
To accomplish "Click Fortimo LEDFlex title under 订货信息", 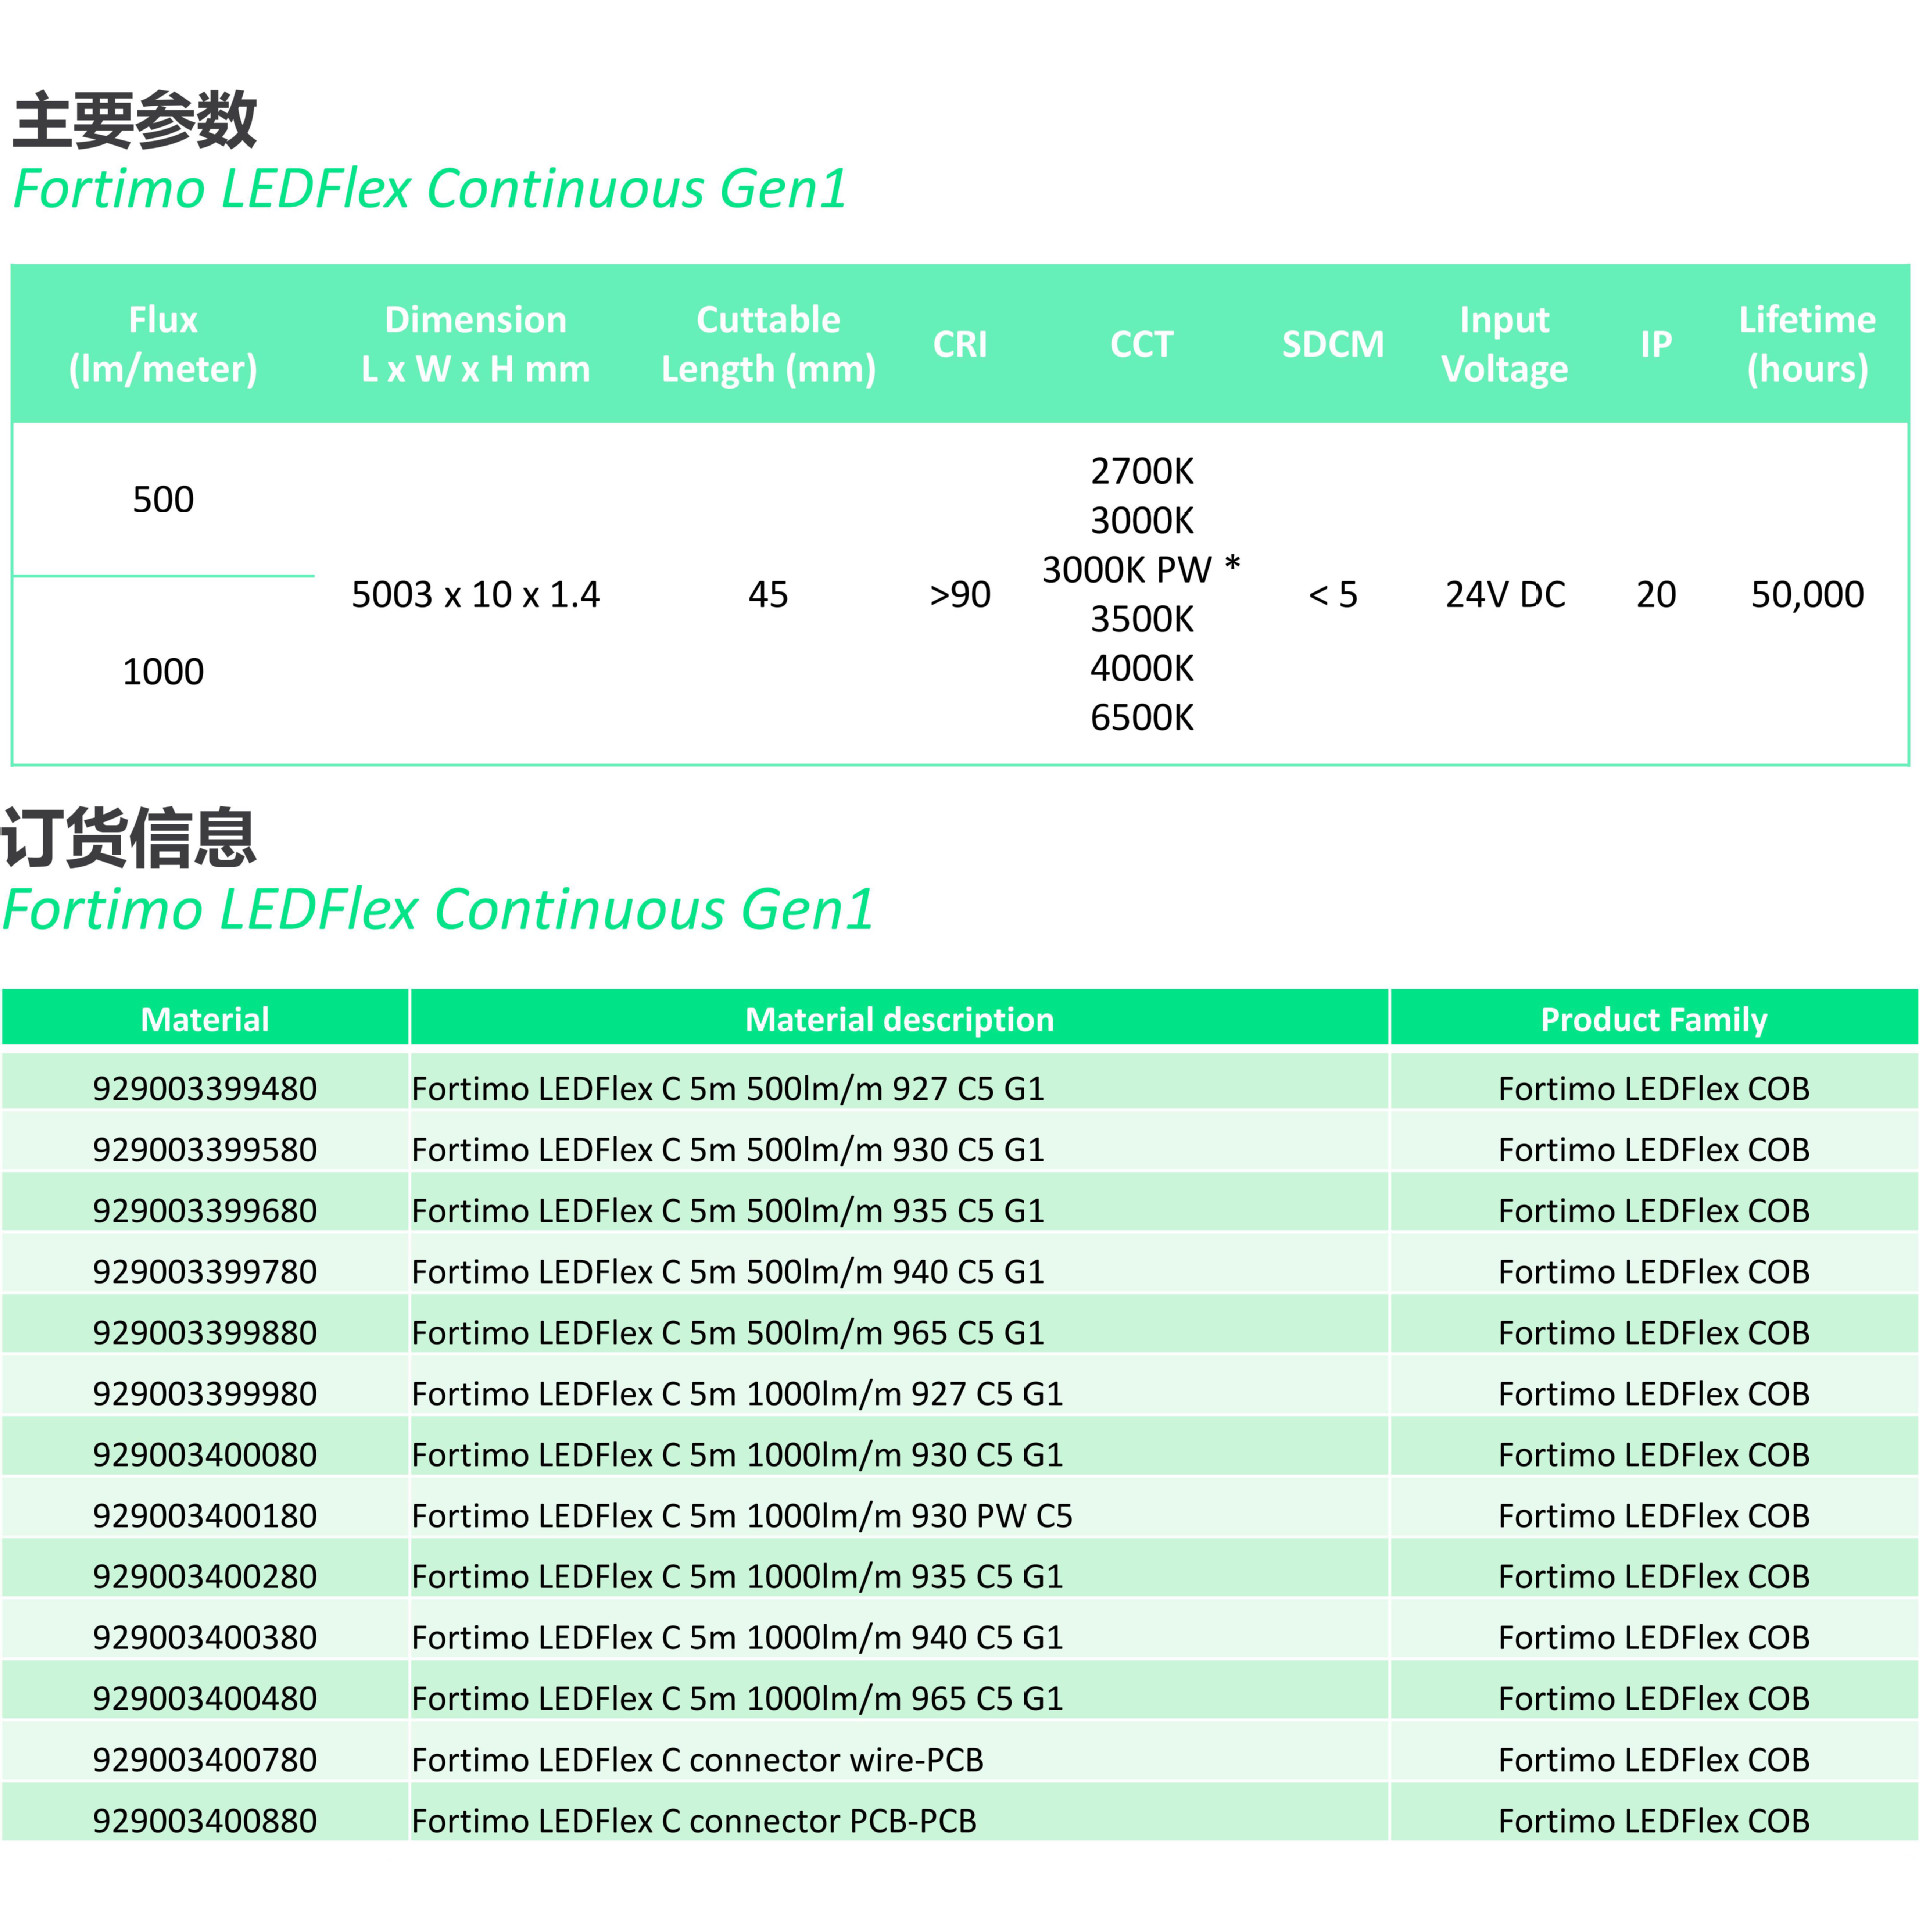I will [x=438, y=909].
